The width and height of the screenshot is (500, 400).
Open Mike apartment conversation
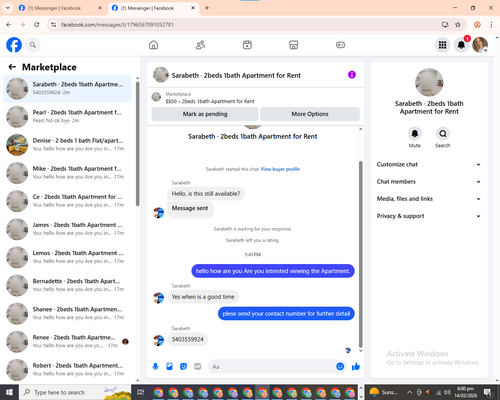pos(67,173)
